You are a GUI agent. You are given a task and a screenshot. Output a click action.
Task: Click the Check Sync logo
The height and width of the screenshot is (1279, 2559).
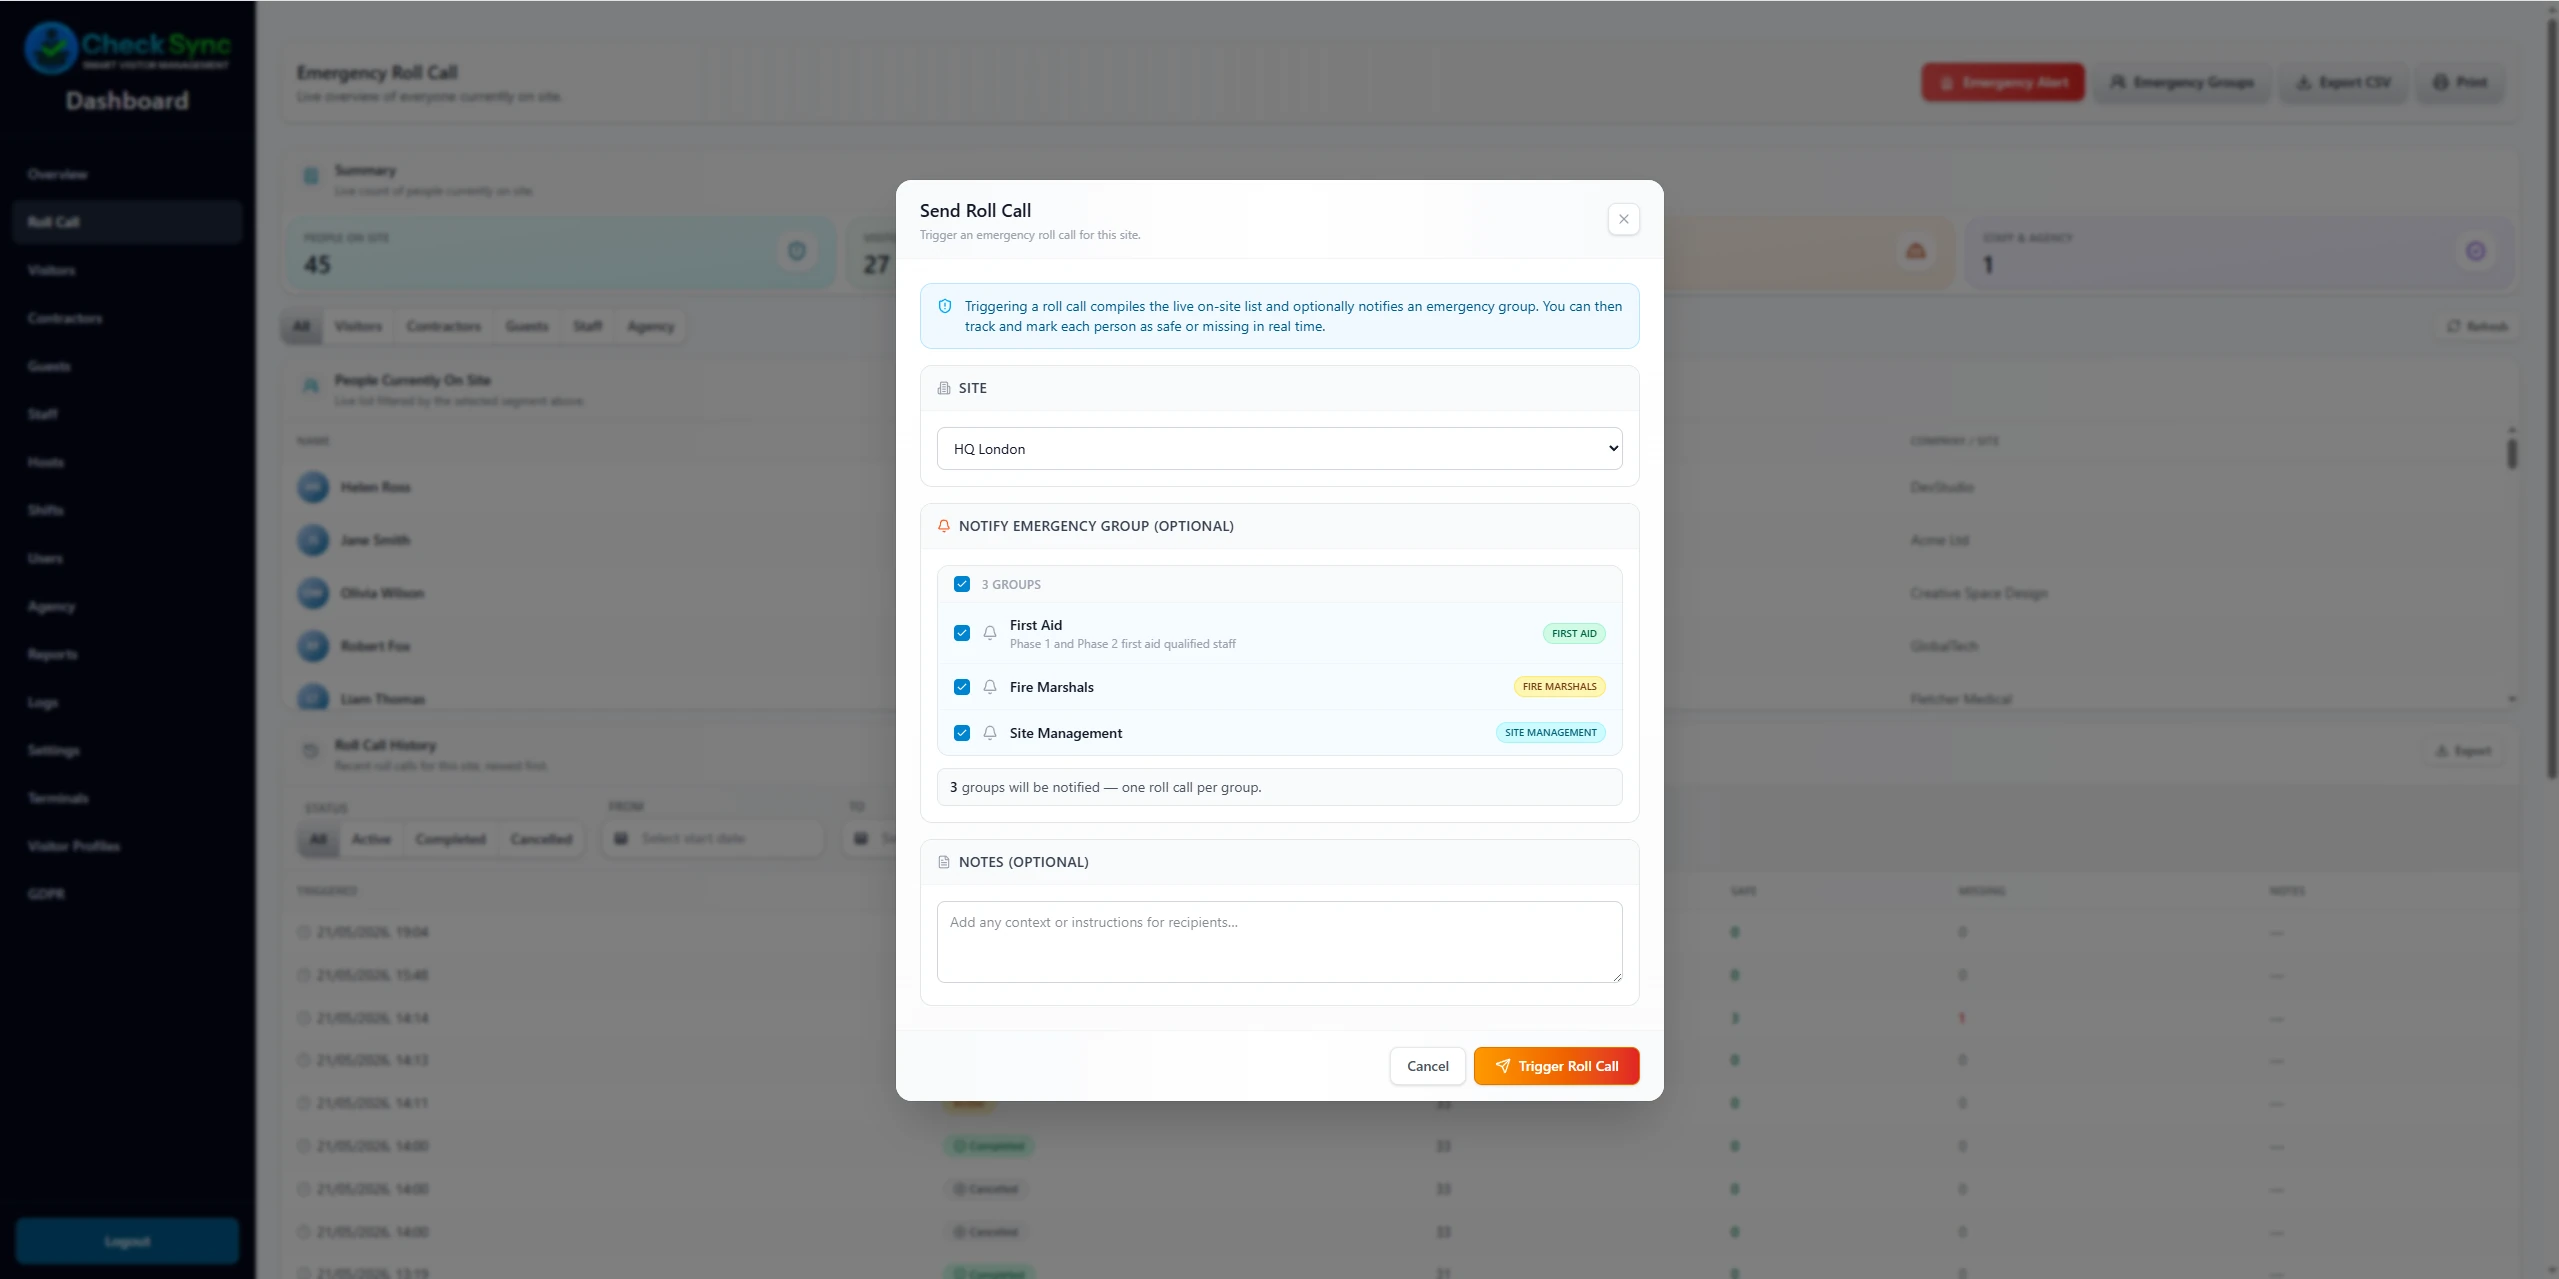[128, 48]
